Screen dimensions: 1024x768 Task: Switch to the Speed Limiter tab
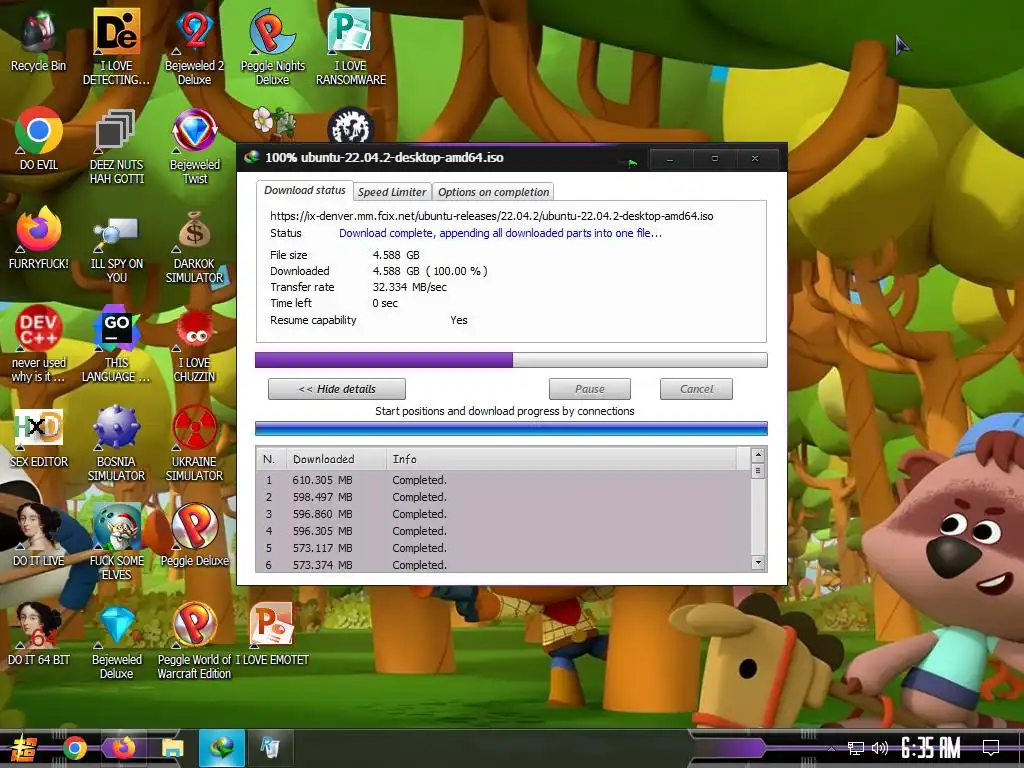pyautogui.click(x=392, y=192)
